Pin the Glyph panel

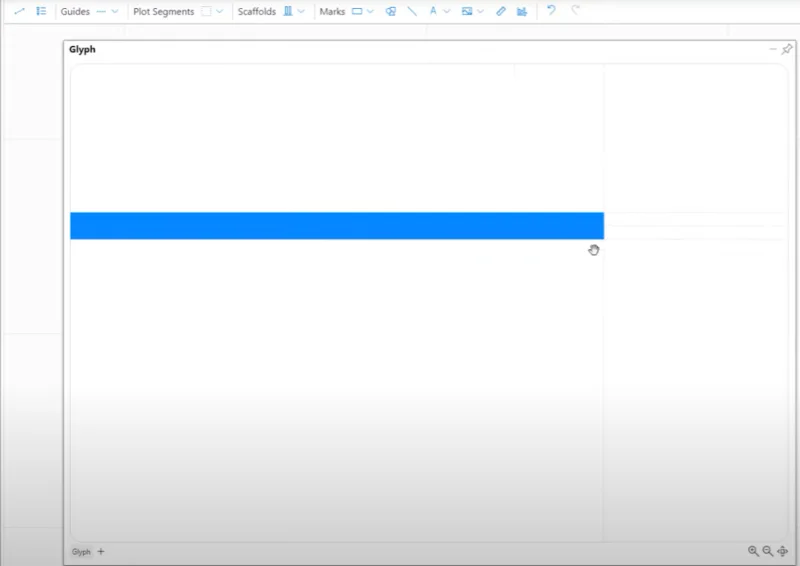tap(787, 49)
